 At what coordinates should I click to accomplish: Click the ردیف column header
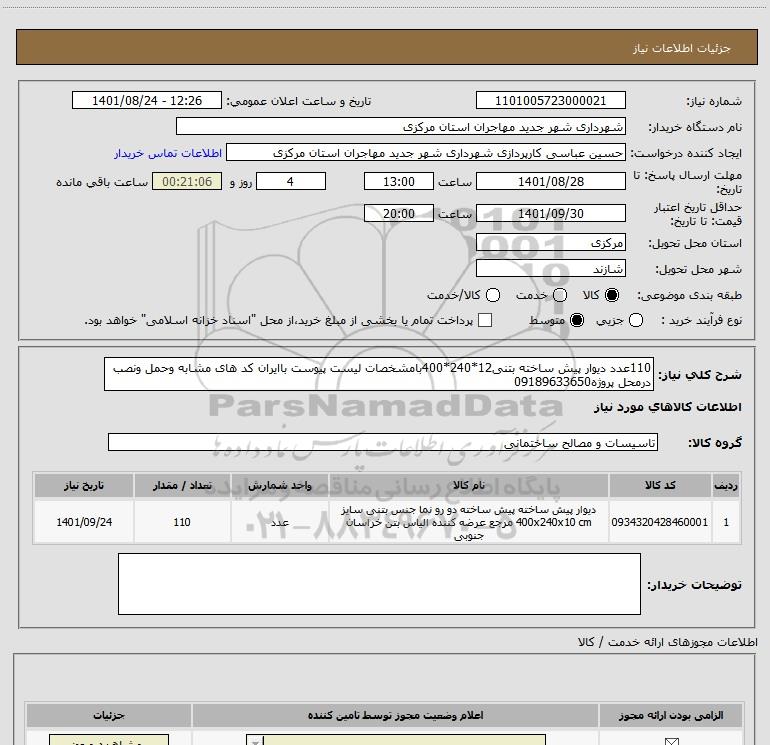(x=726, y=485)
